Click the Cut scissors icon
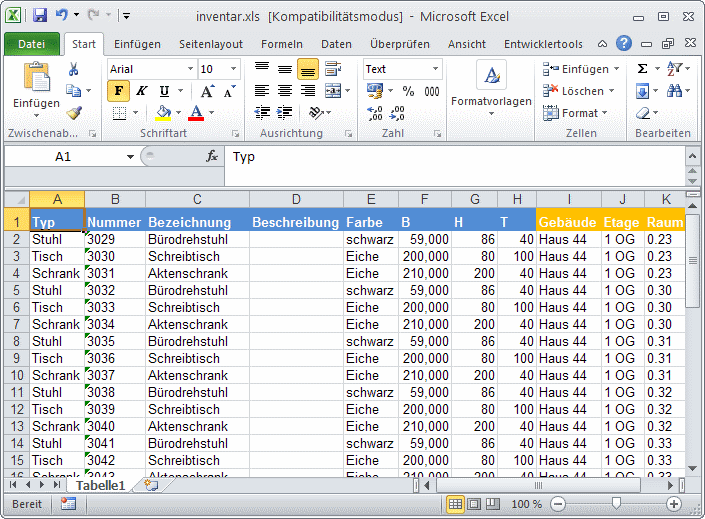Viewport: 705px width, 519px height. pos(73,69)
